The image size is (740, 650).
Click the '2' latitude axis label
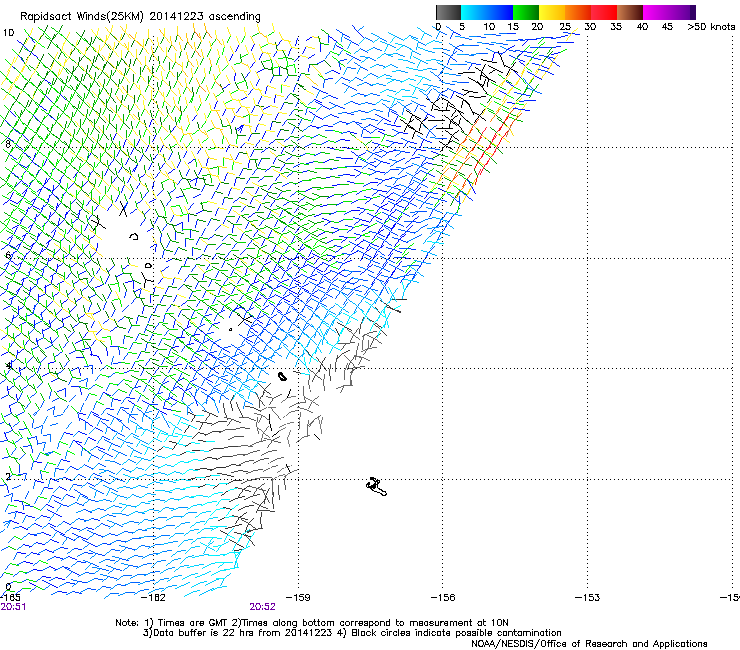[x=8, y=476]
